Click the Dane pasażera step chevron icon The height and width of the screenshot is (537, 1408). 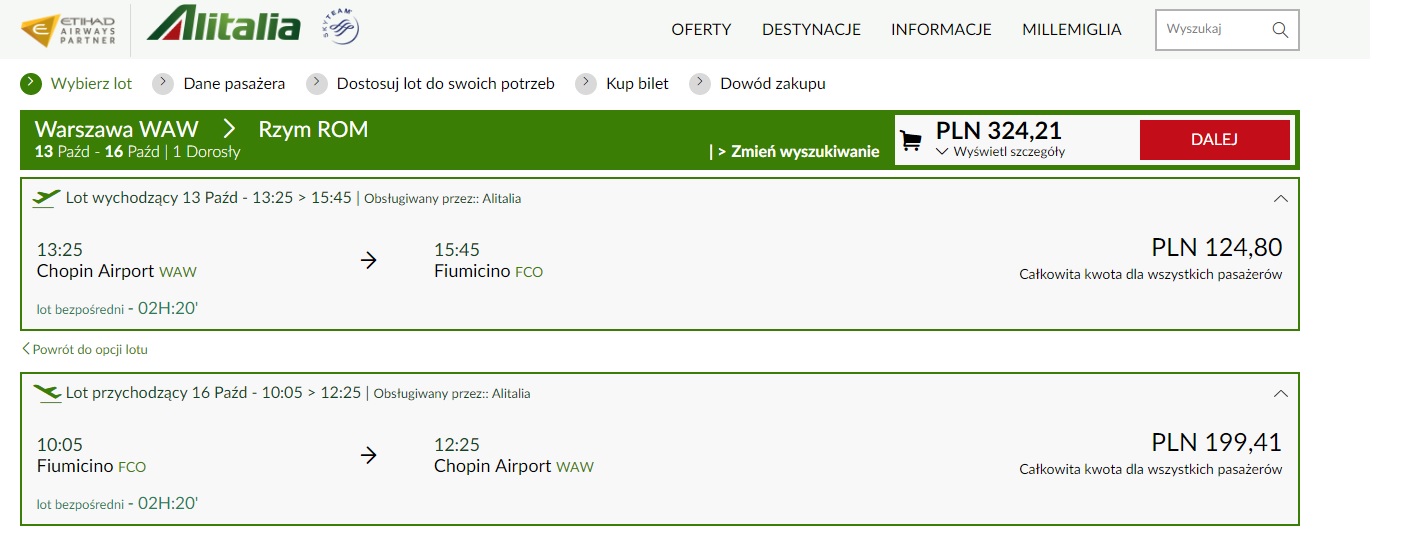tap(163, 83)
